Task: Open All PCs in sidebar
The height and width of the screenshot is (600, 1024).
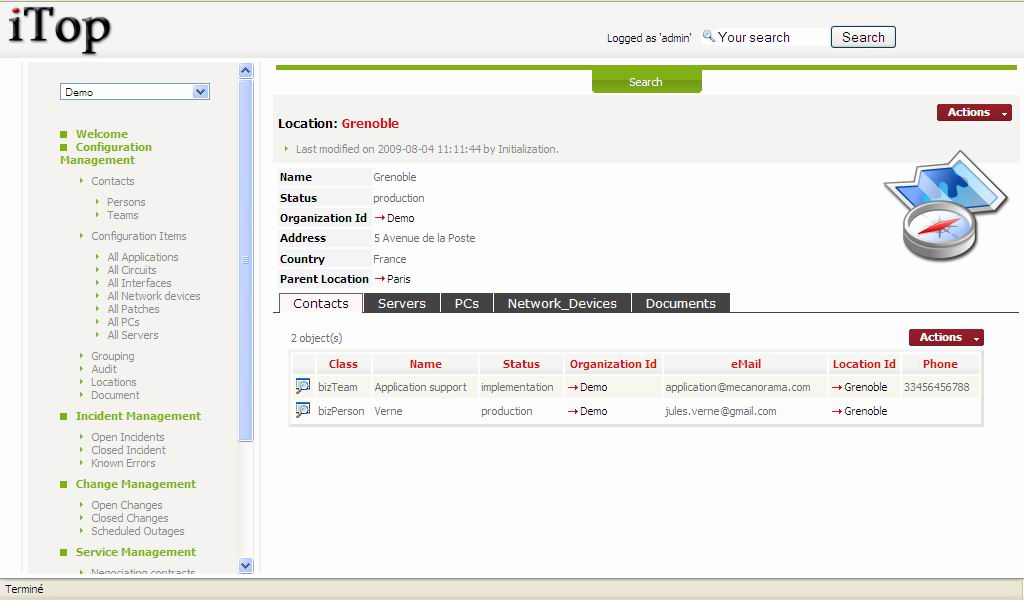Action: [x=123, y=322]
